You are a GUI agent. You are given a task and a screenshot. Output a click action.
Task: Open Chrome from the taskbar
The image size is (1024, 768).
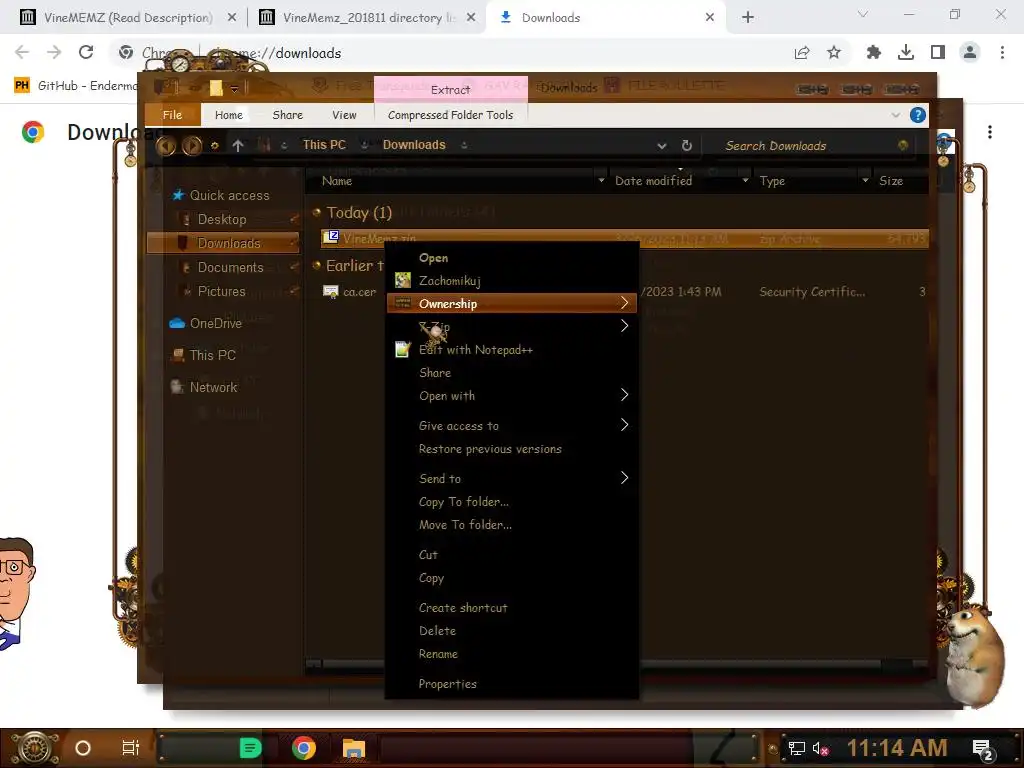click(x=304, y=748)
